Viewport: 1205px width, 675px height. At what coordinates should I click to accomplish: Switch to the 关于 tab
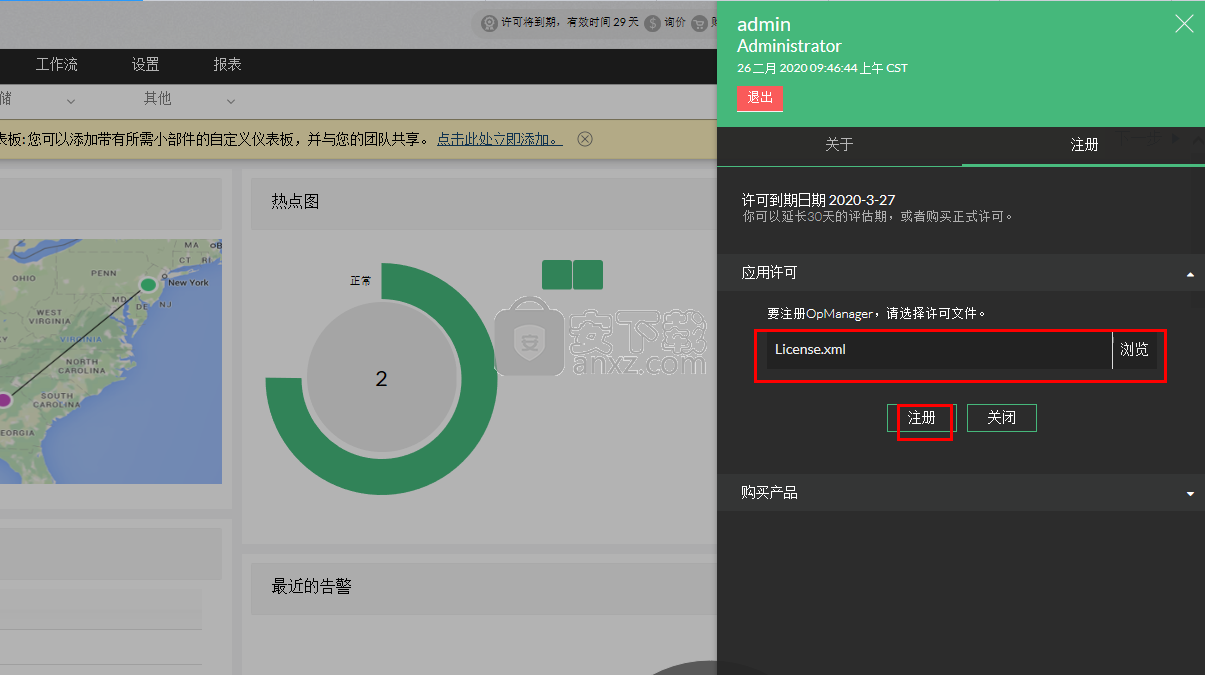pyautogui.click(x=839, y=145)
